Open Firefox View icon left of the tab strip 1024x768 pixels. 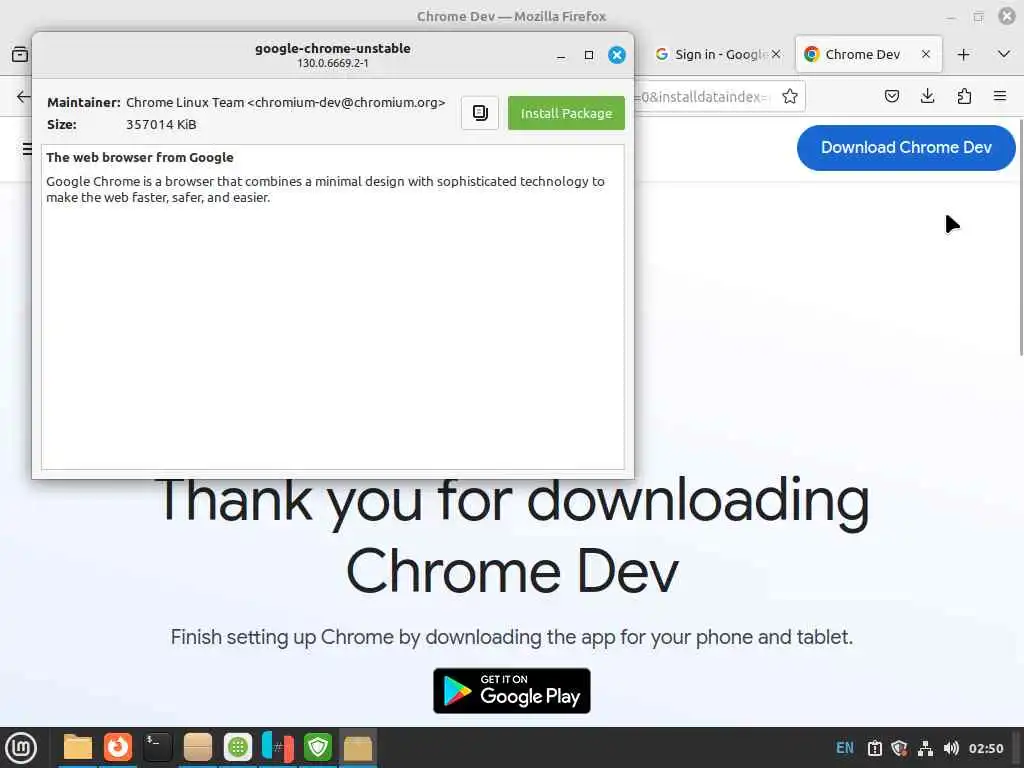coord(20,54)
